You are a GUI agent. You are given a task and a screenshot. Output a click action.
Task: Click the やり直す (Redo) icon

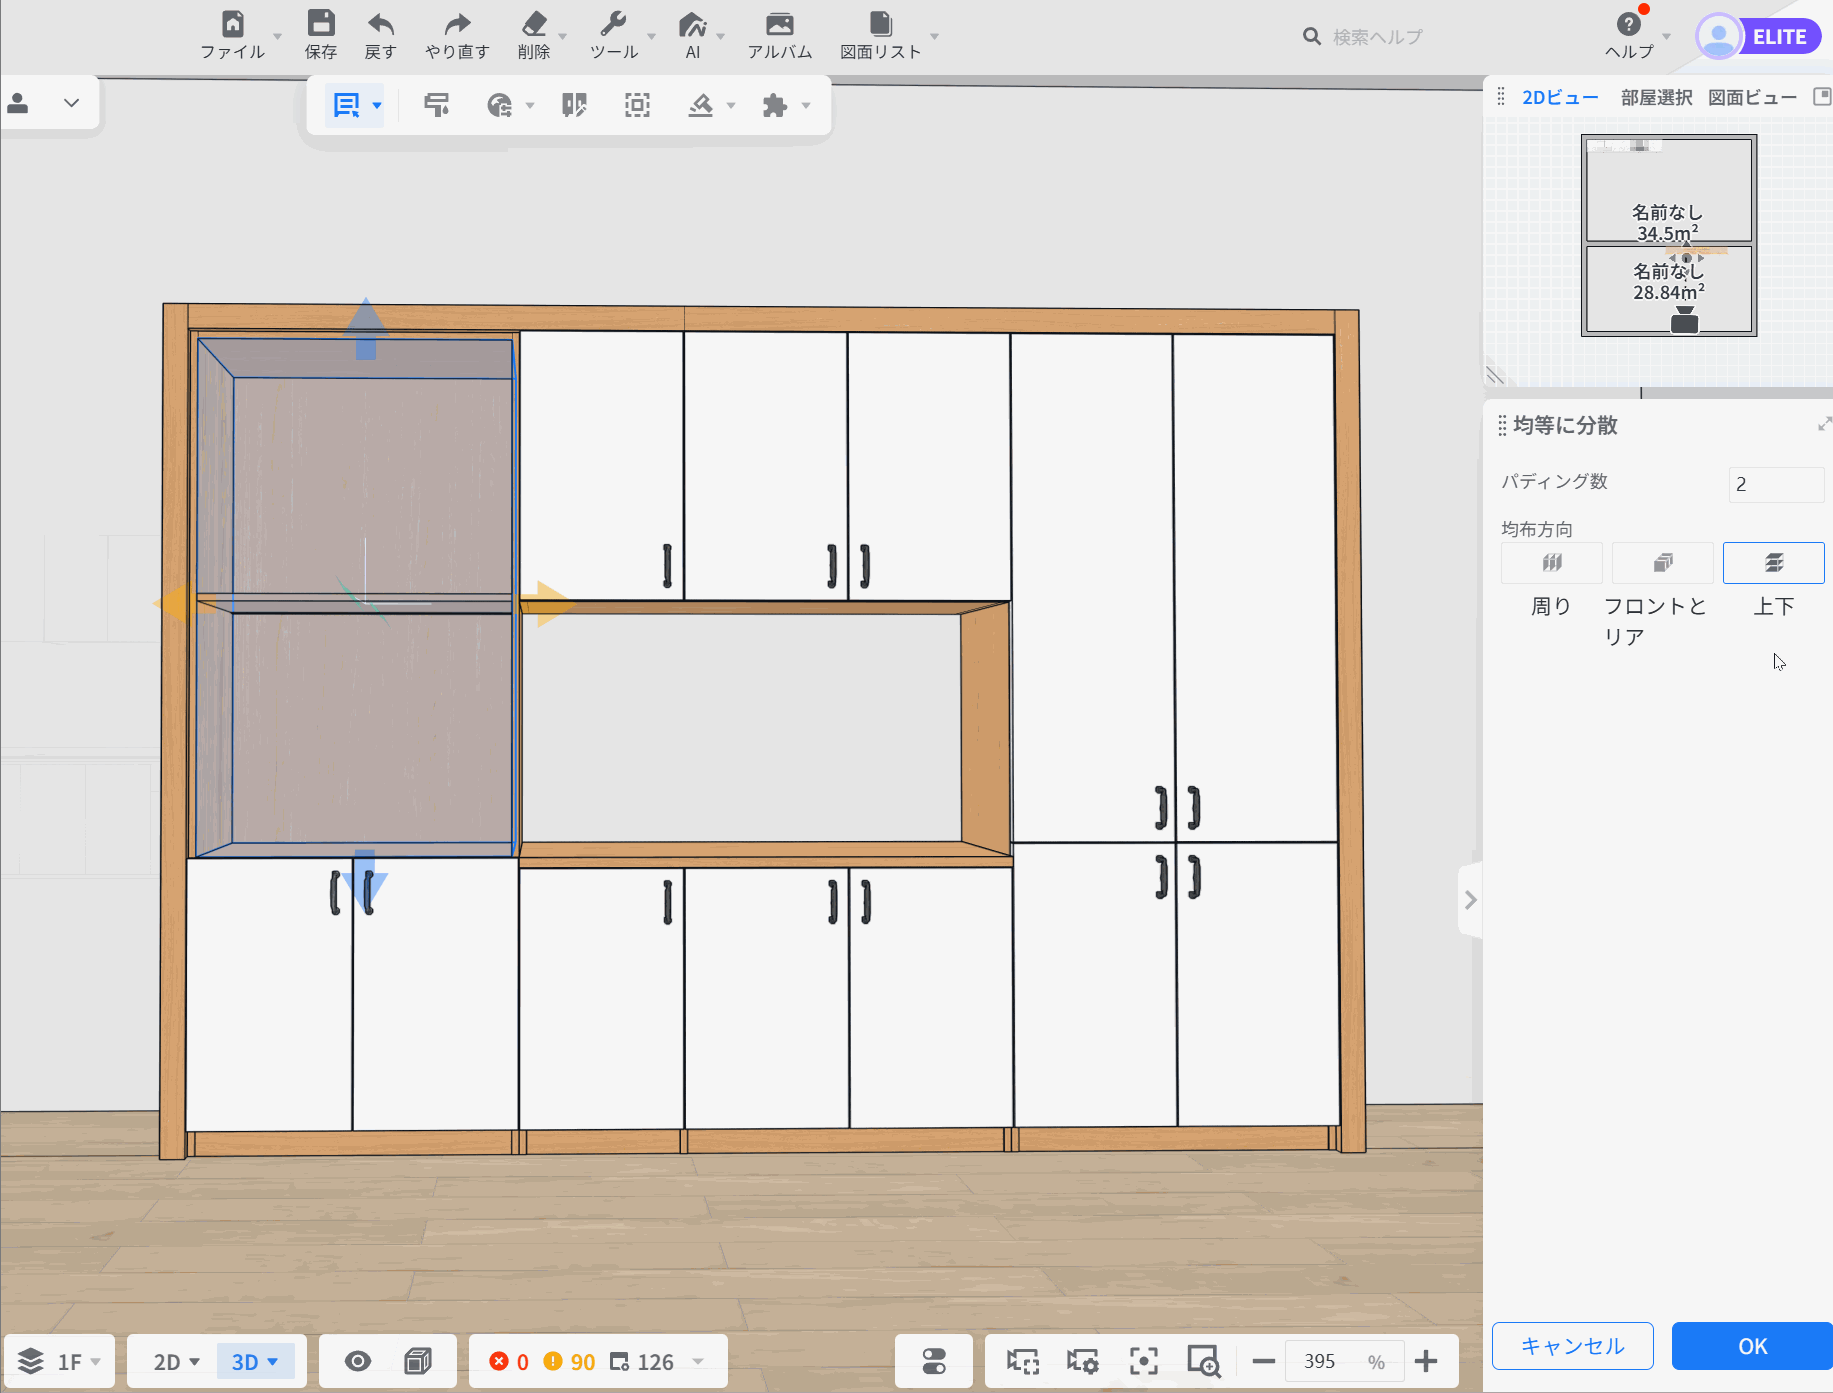click(457, 35)
